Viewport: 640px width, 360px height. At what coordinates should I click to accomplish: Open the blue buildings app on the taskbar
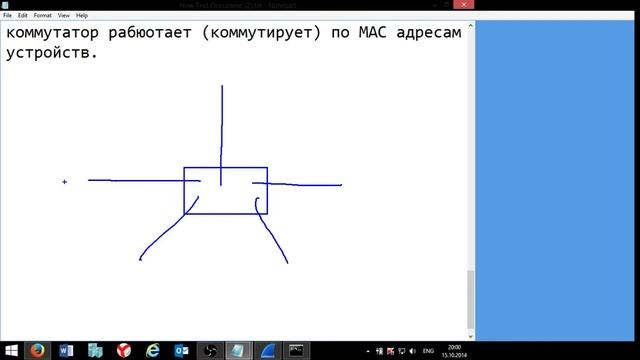[x=95, y=351]
